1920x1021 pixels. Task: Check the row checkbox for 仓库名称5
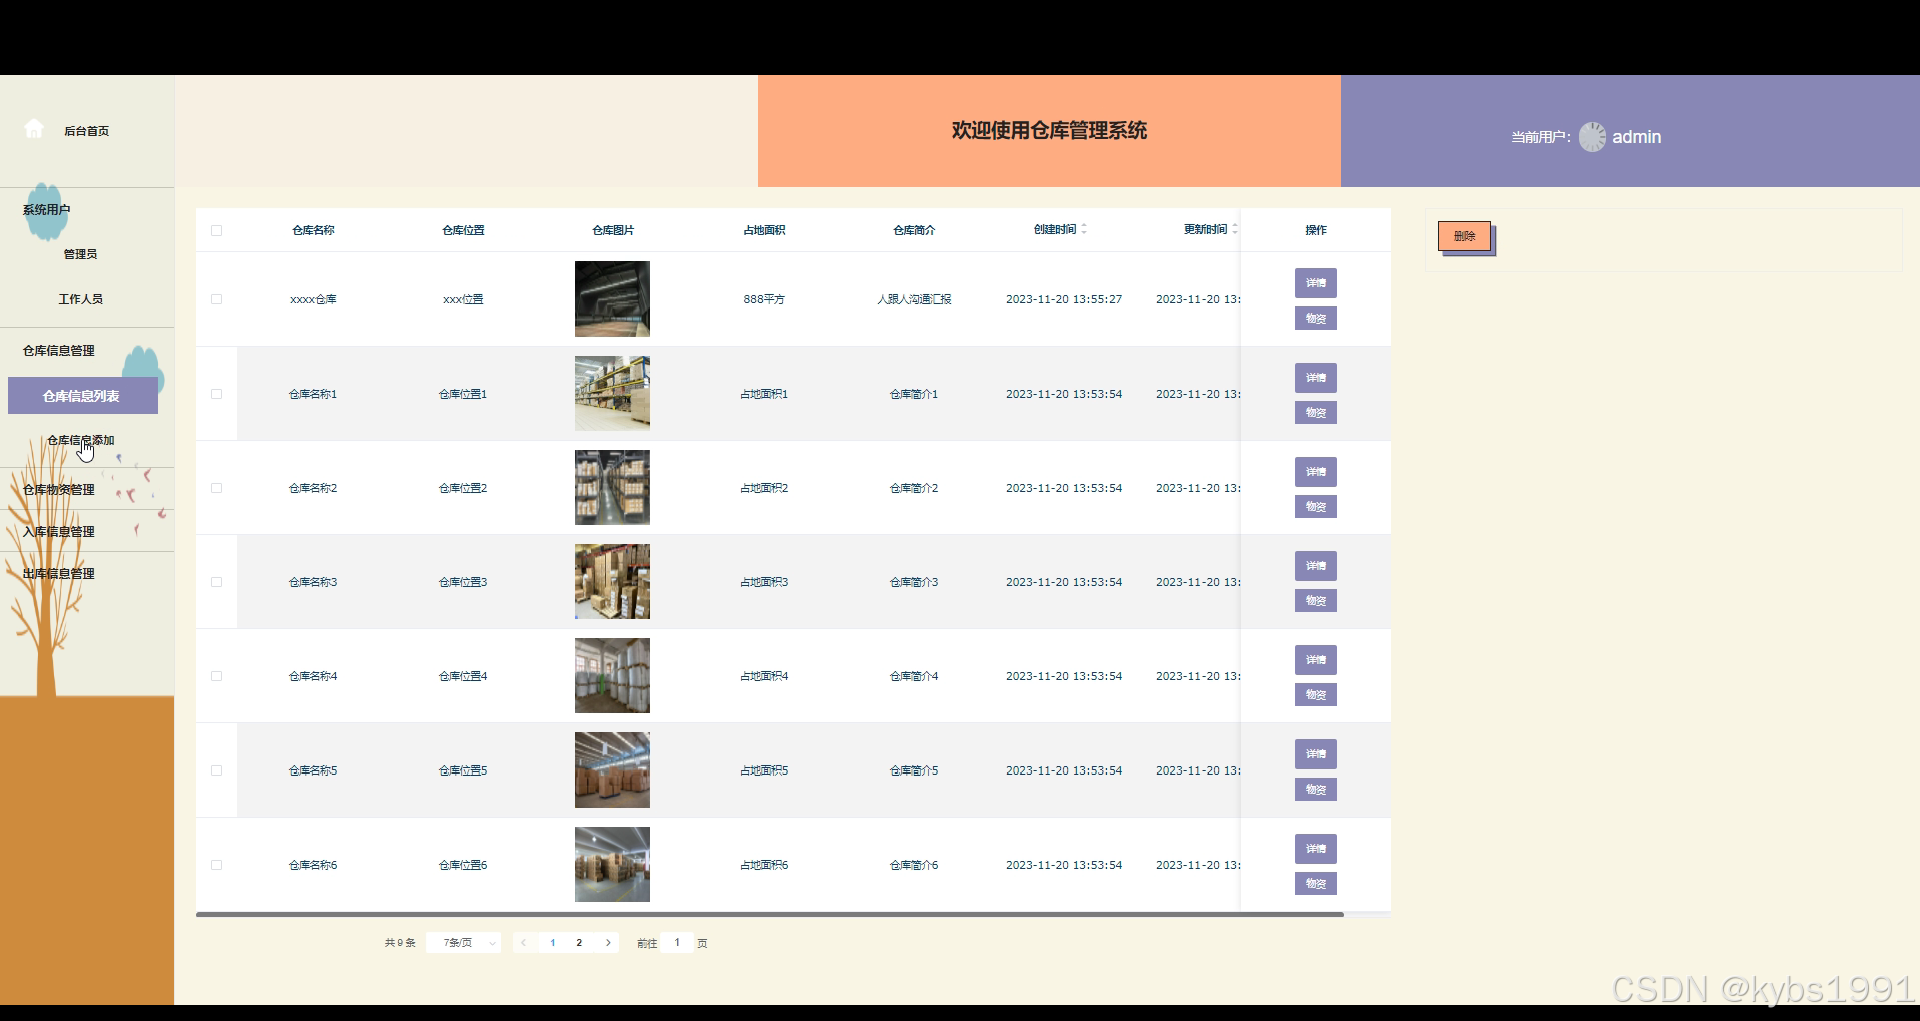pyautogui.click(x=216, y=770)
